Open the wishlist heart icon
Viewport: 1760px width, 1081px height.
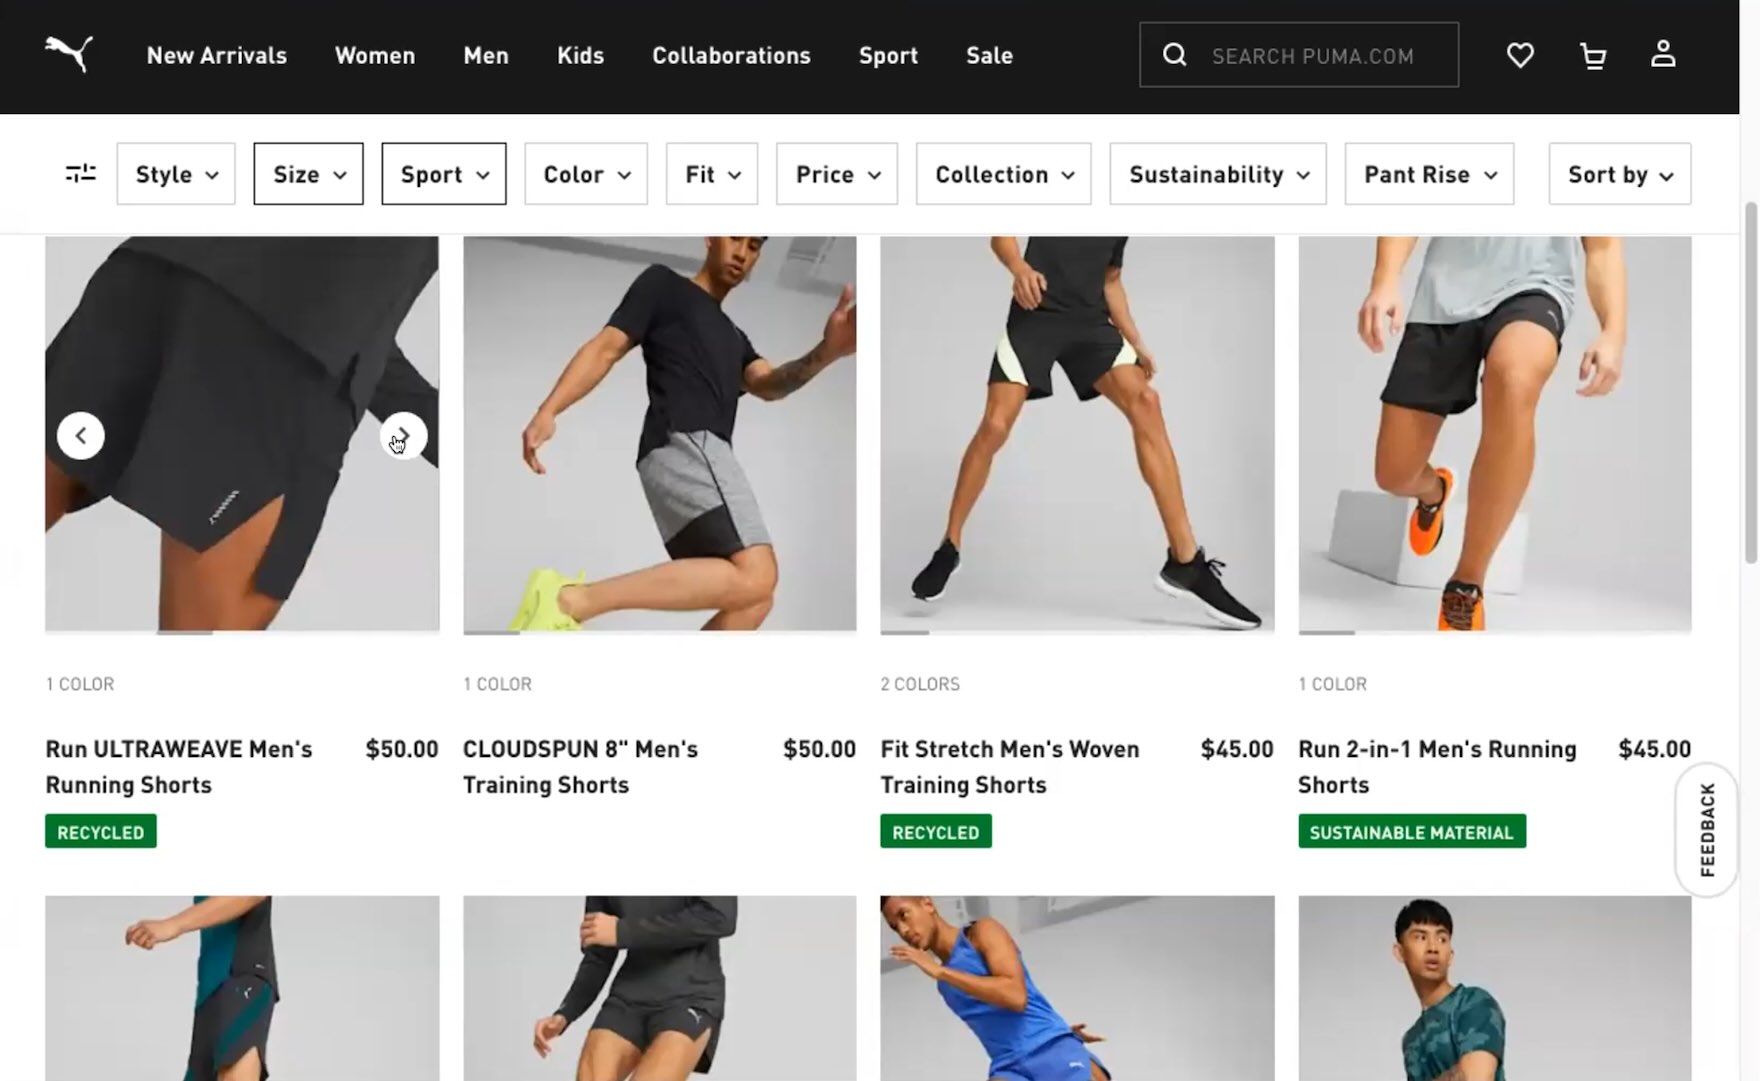tap(1520, 55)
